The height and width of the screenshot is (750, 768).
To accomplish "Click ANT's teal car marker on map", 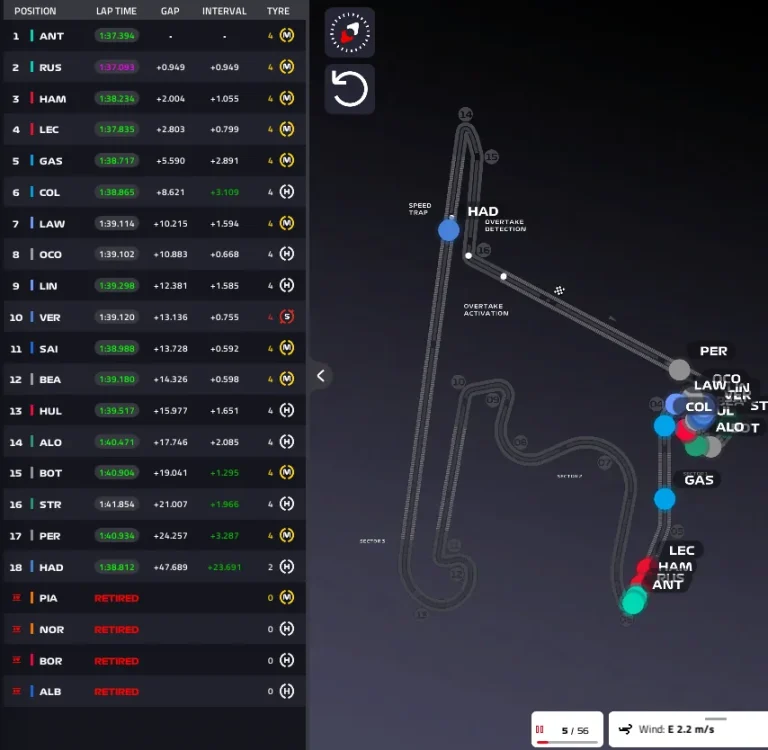I will [633, 603].
